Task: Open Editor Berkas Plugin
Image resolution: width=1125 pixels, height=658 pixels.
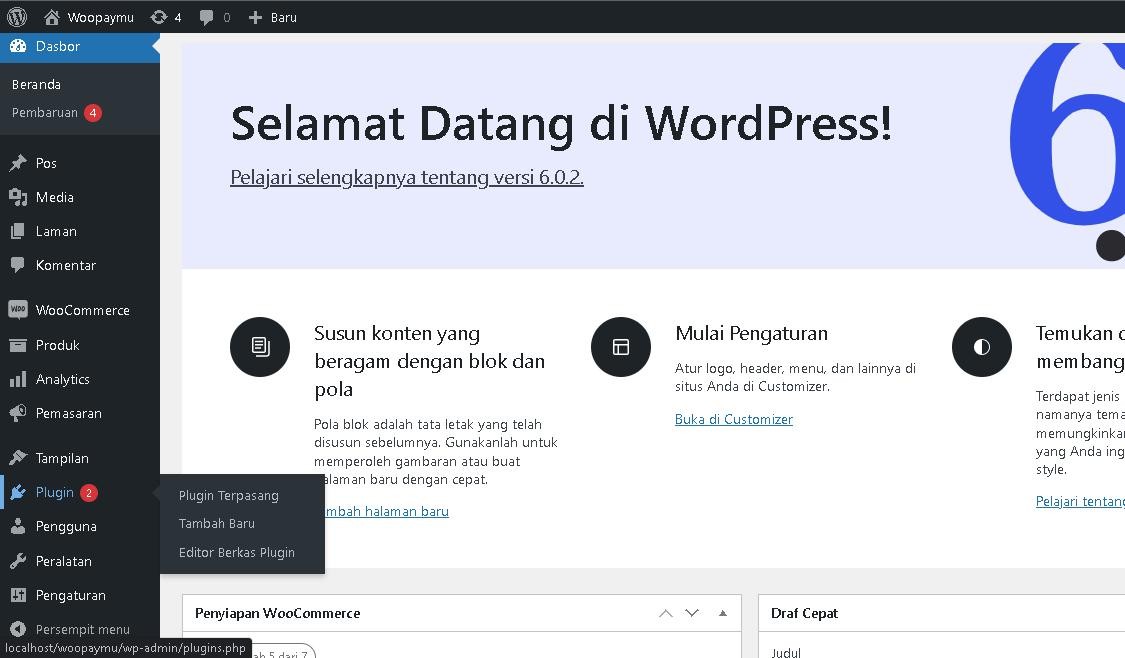Action: pyautogui.click(x=237, y=553)
